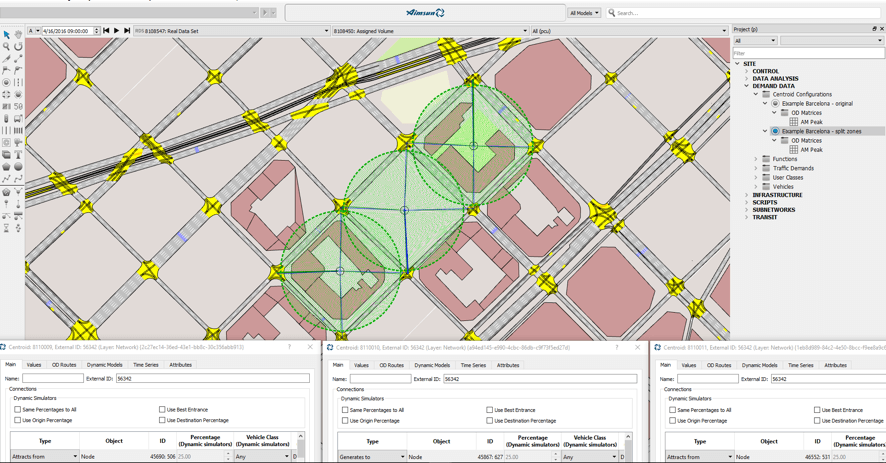Image resolution: width=886 pixels, height=463 pixels.
Task: Click the 50 speed sign tool
Action: (18, 106)
